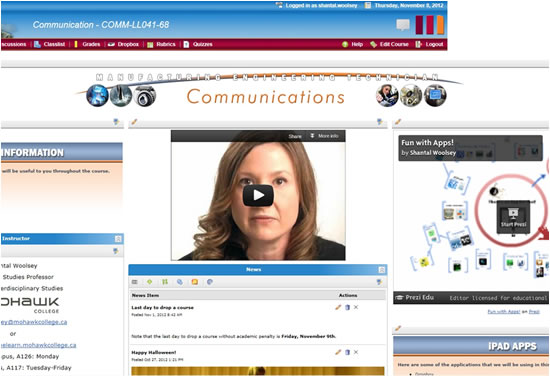Click the chat bubble icon in header
Screen dimensions: 550x377
[x=403, y=25]
